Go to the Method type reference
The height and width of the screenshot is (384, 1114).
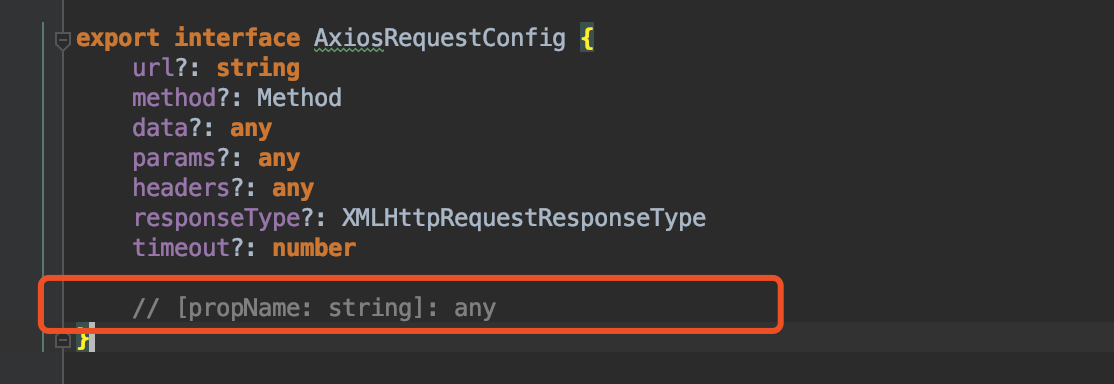299,97
